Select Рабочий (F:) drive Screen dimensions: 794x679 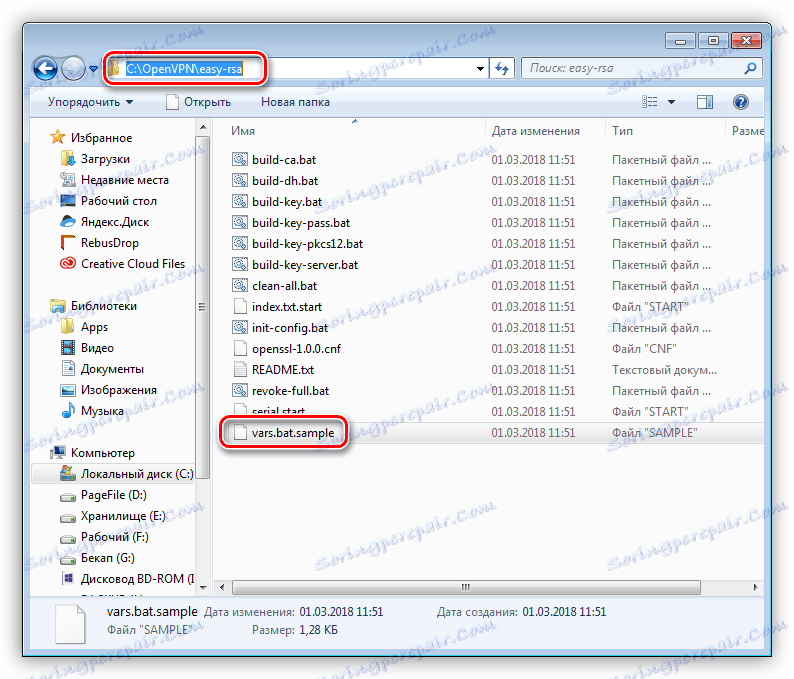coord(104,537)
